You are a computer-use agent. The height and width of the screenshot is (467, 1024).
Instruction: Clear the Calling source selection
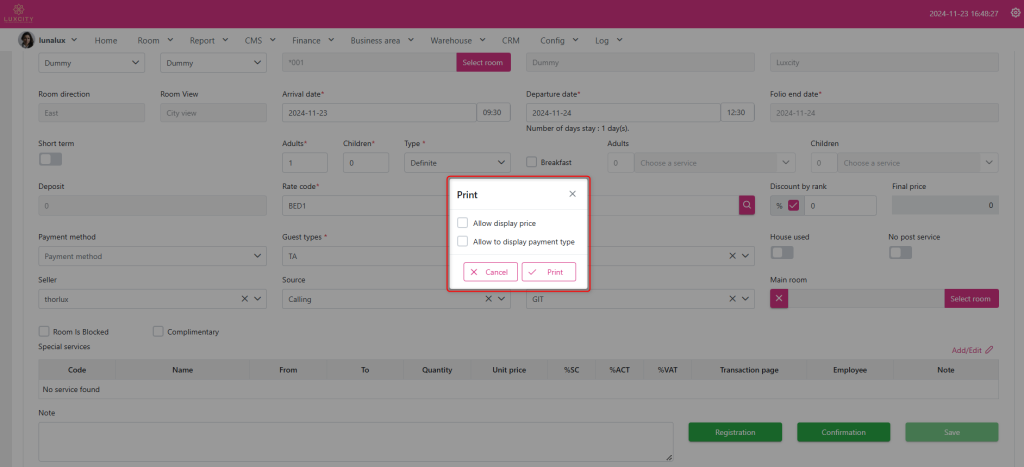pos(489,299)
